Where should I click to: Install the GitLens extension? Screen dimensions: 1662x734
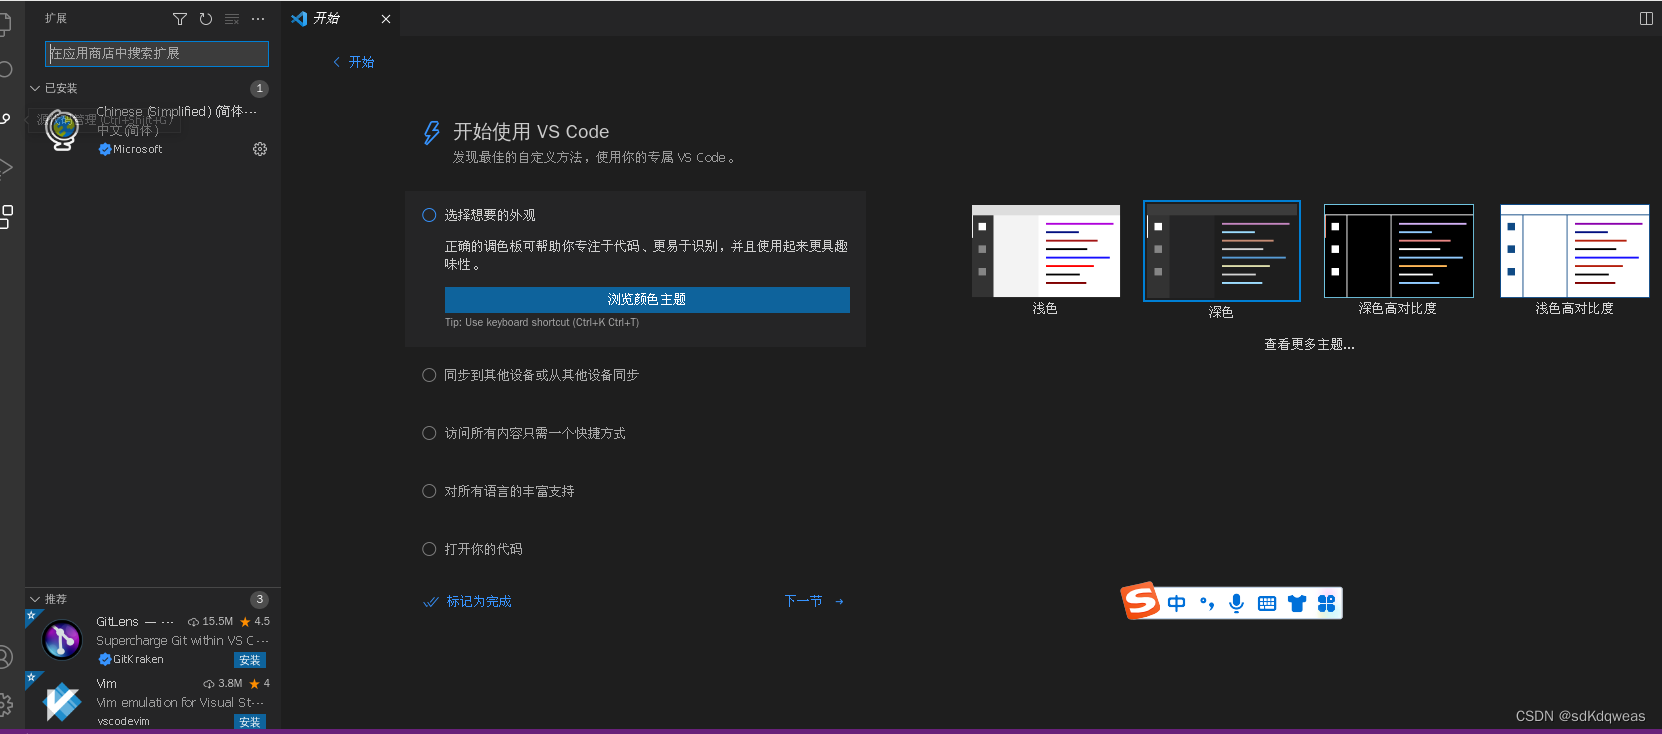pos(250,660)
